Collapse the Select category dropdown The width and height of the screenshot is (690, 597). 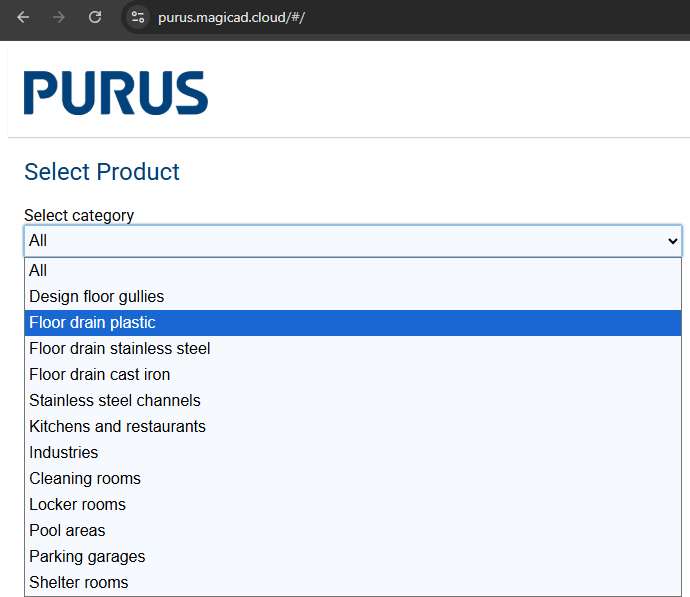[353, 241]
